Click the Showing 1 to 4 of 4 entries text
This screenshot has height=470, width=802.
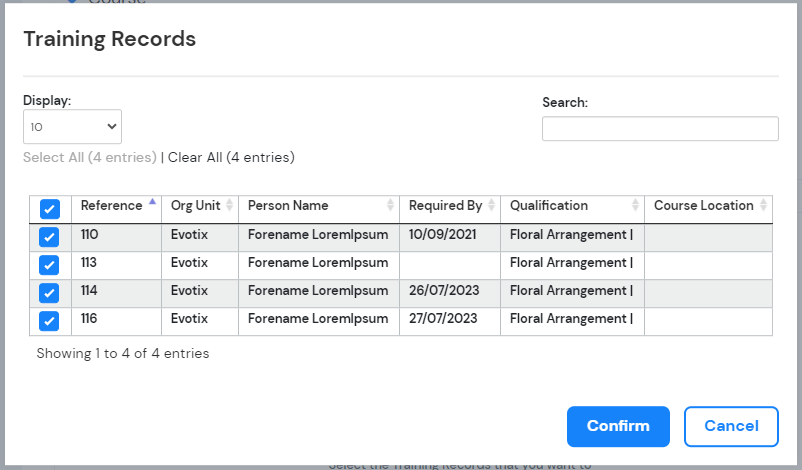[123, 353]
